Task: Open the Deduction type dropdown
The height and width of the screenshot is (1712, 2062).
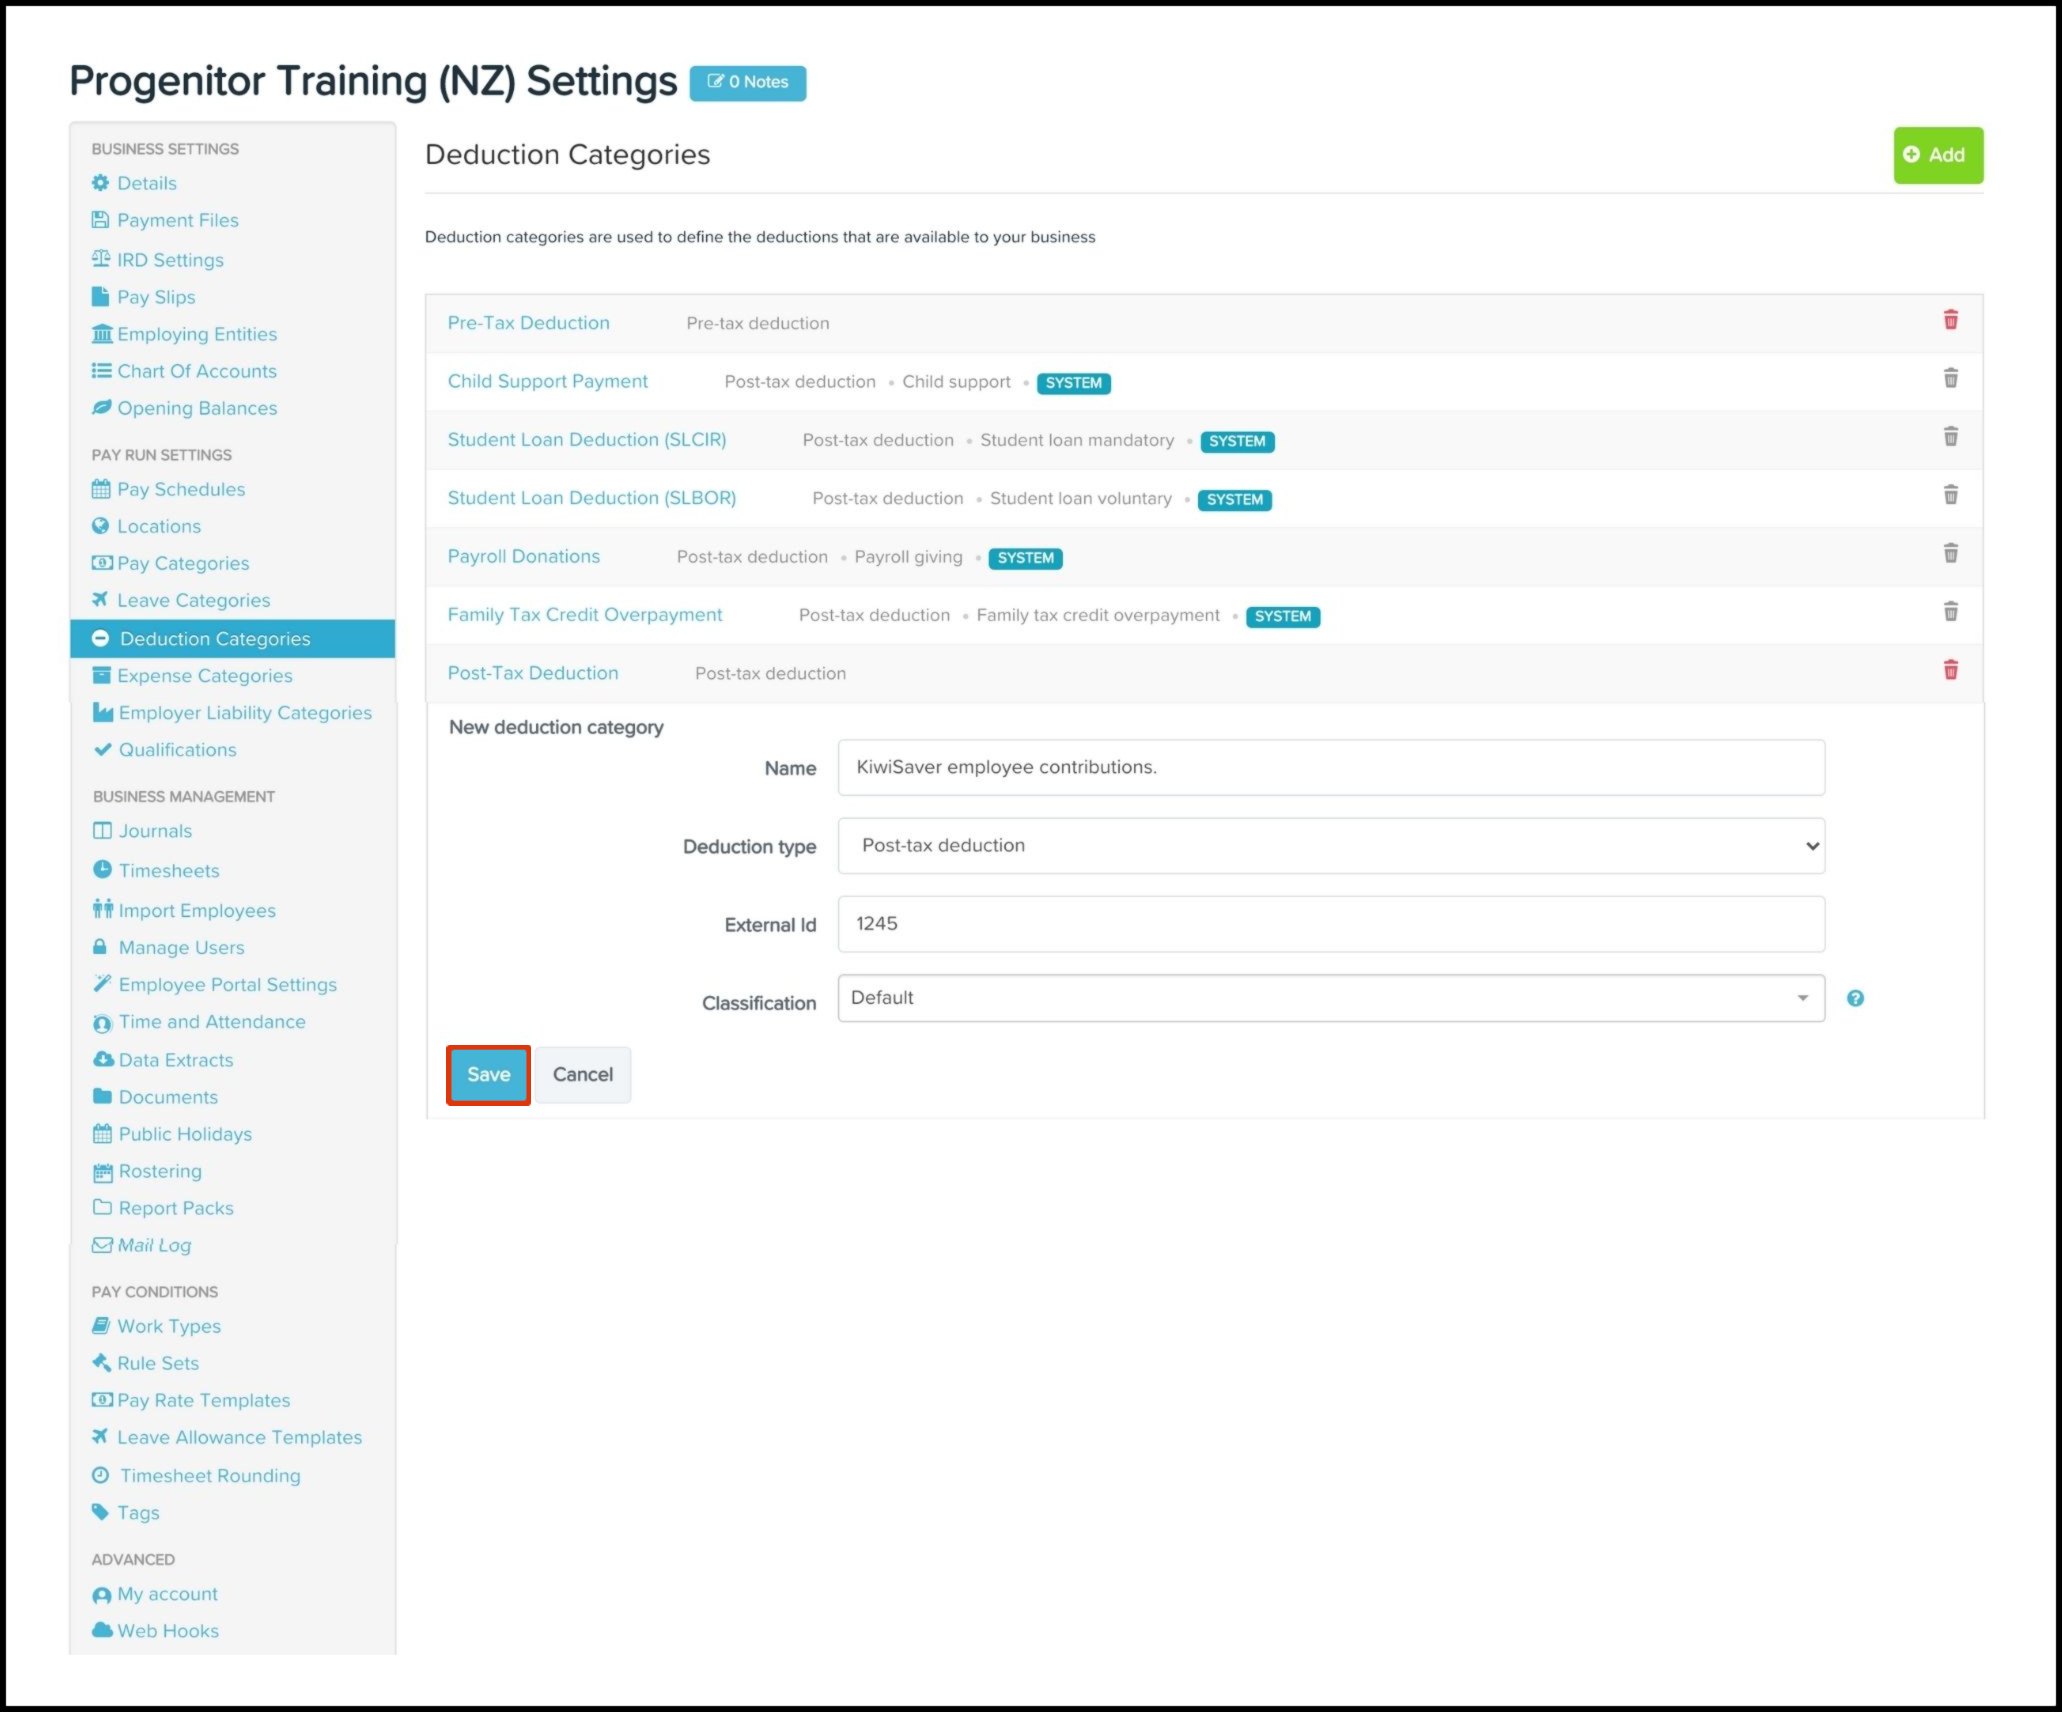Action: coord(1330,846)
